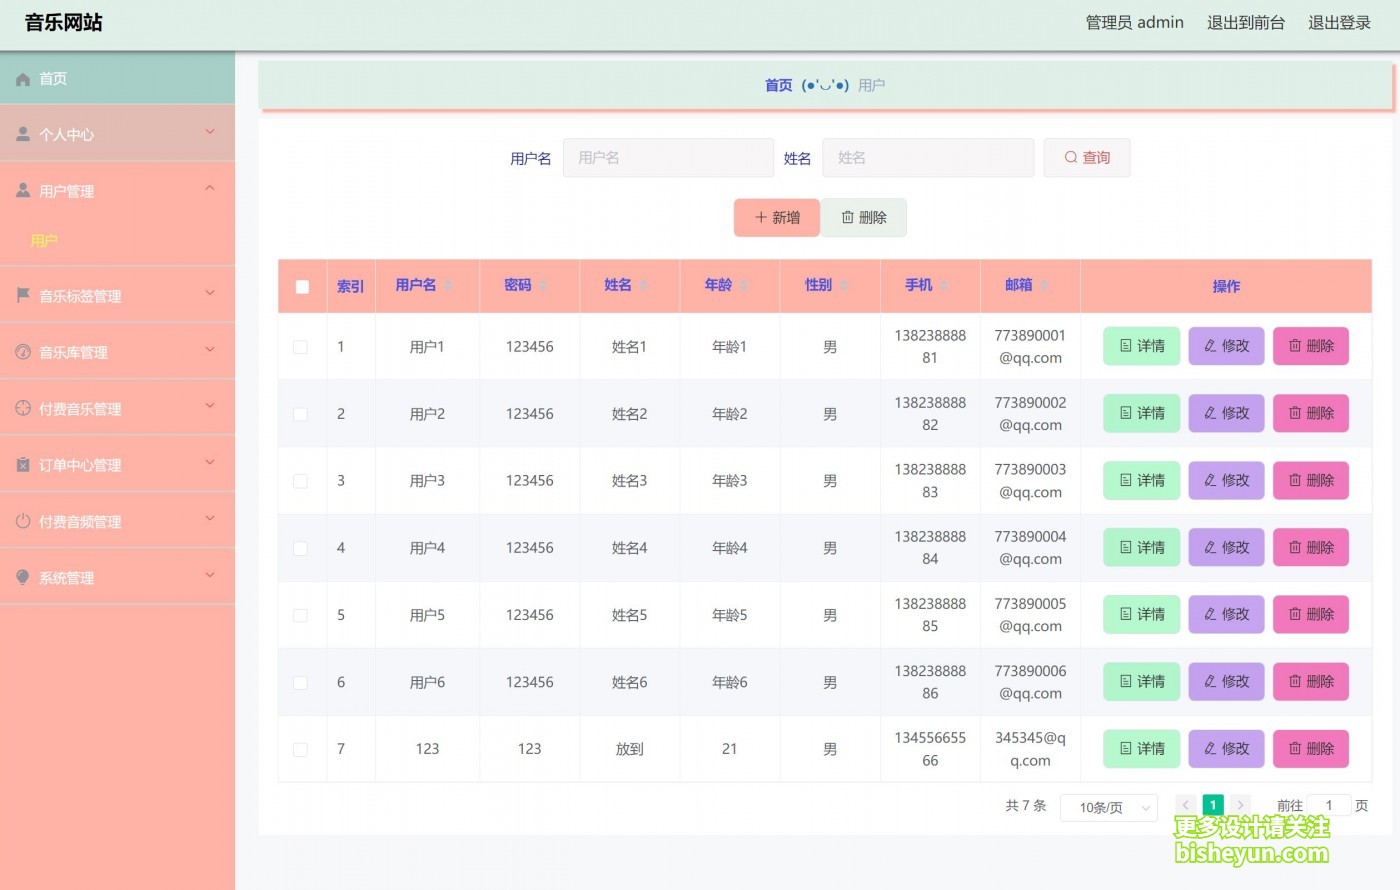Expand the 音乐库管理 sidebar menu
1400x890 pixels.
117,351
